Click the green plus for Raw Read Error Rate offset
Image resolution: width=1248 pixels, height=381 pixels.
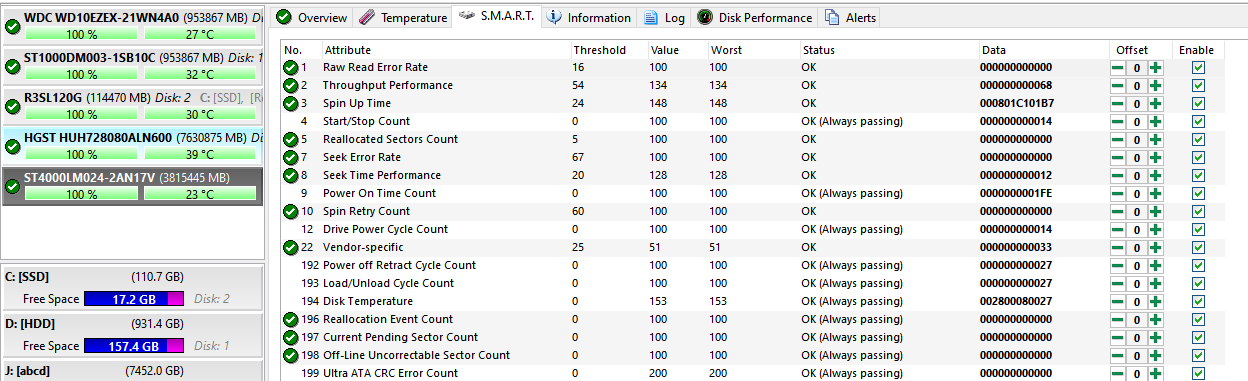click(x=1156, y=68)
